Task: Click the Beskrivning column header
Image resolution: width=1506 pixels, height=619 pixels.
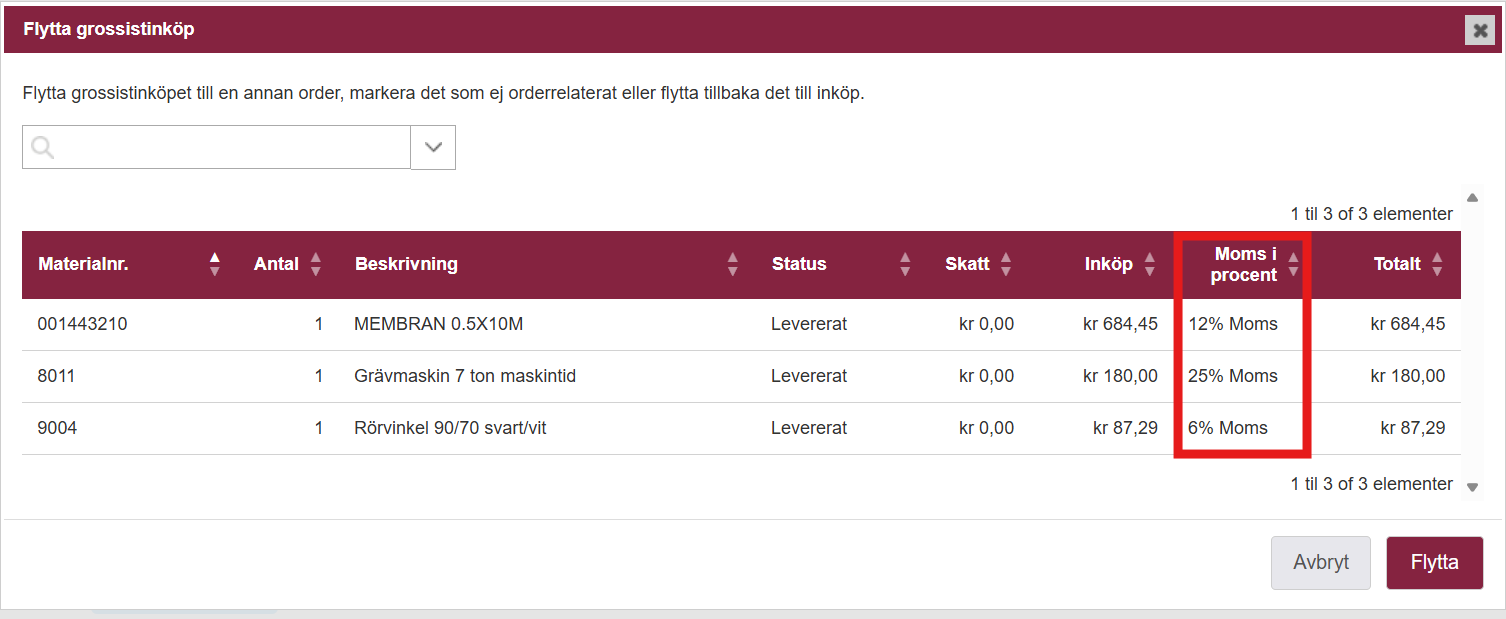Action: [x=406, y=264]
